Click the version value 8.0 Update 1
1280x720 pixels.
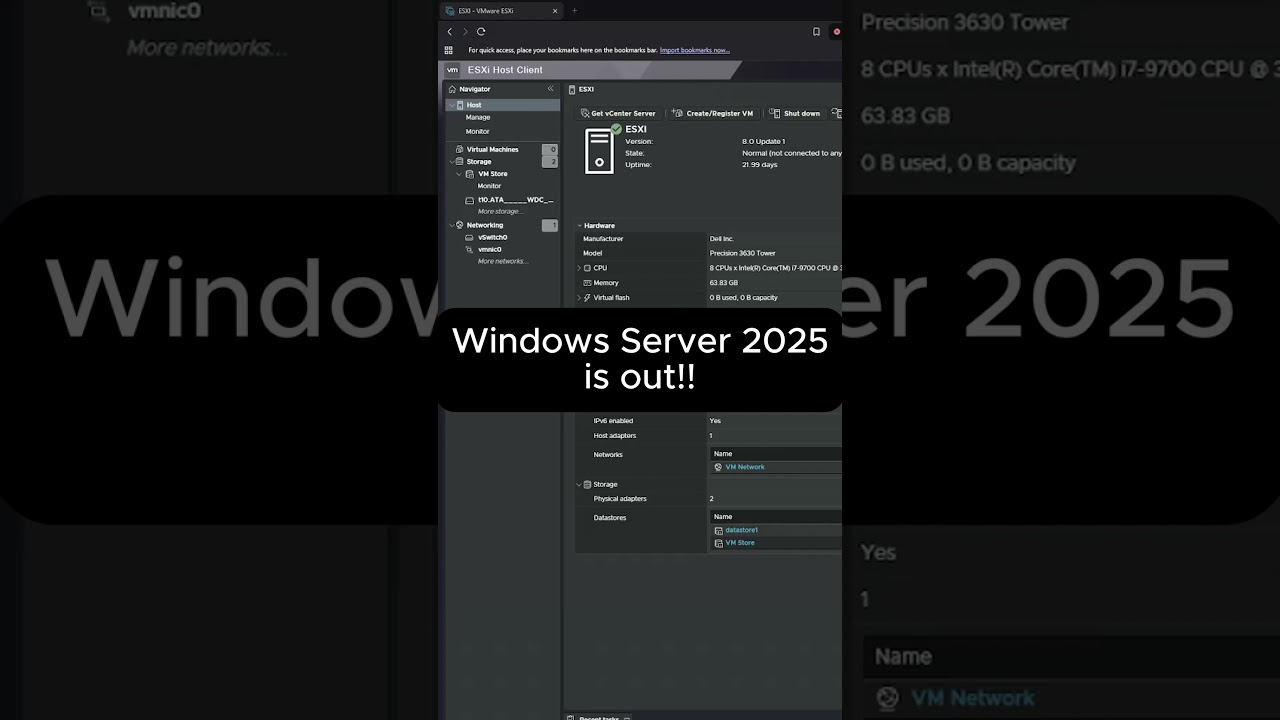(x=764, y=141)
